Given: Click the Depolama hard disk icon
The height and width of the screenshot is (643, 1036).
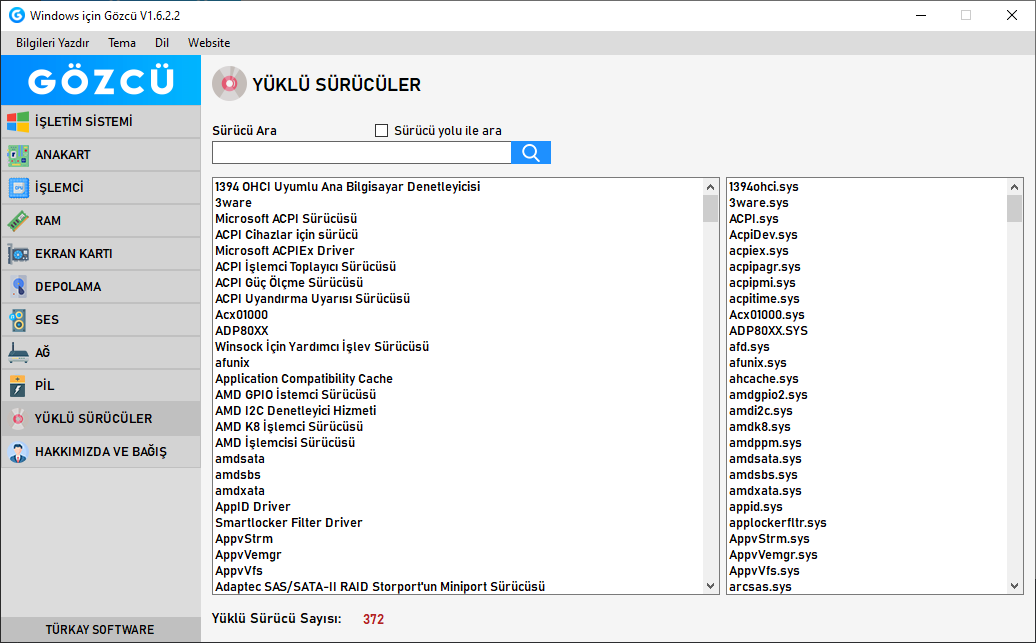Looking at the screenshot, I should click(x=18, y=287).
